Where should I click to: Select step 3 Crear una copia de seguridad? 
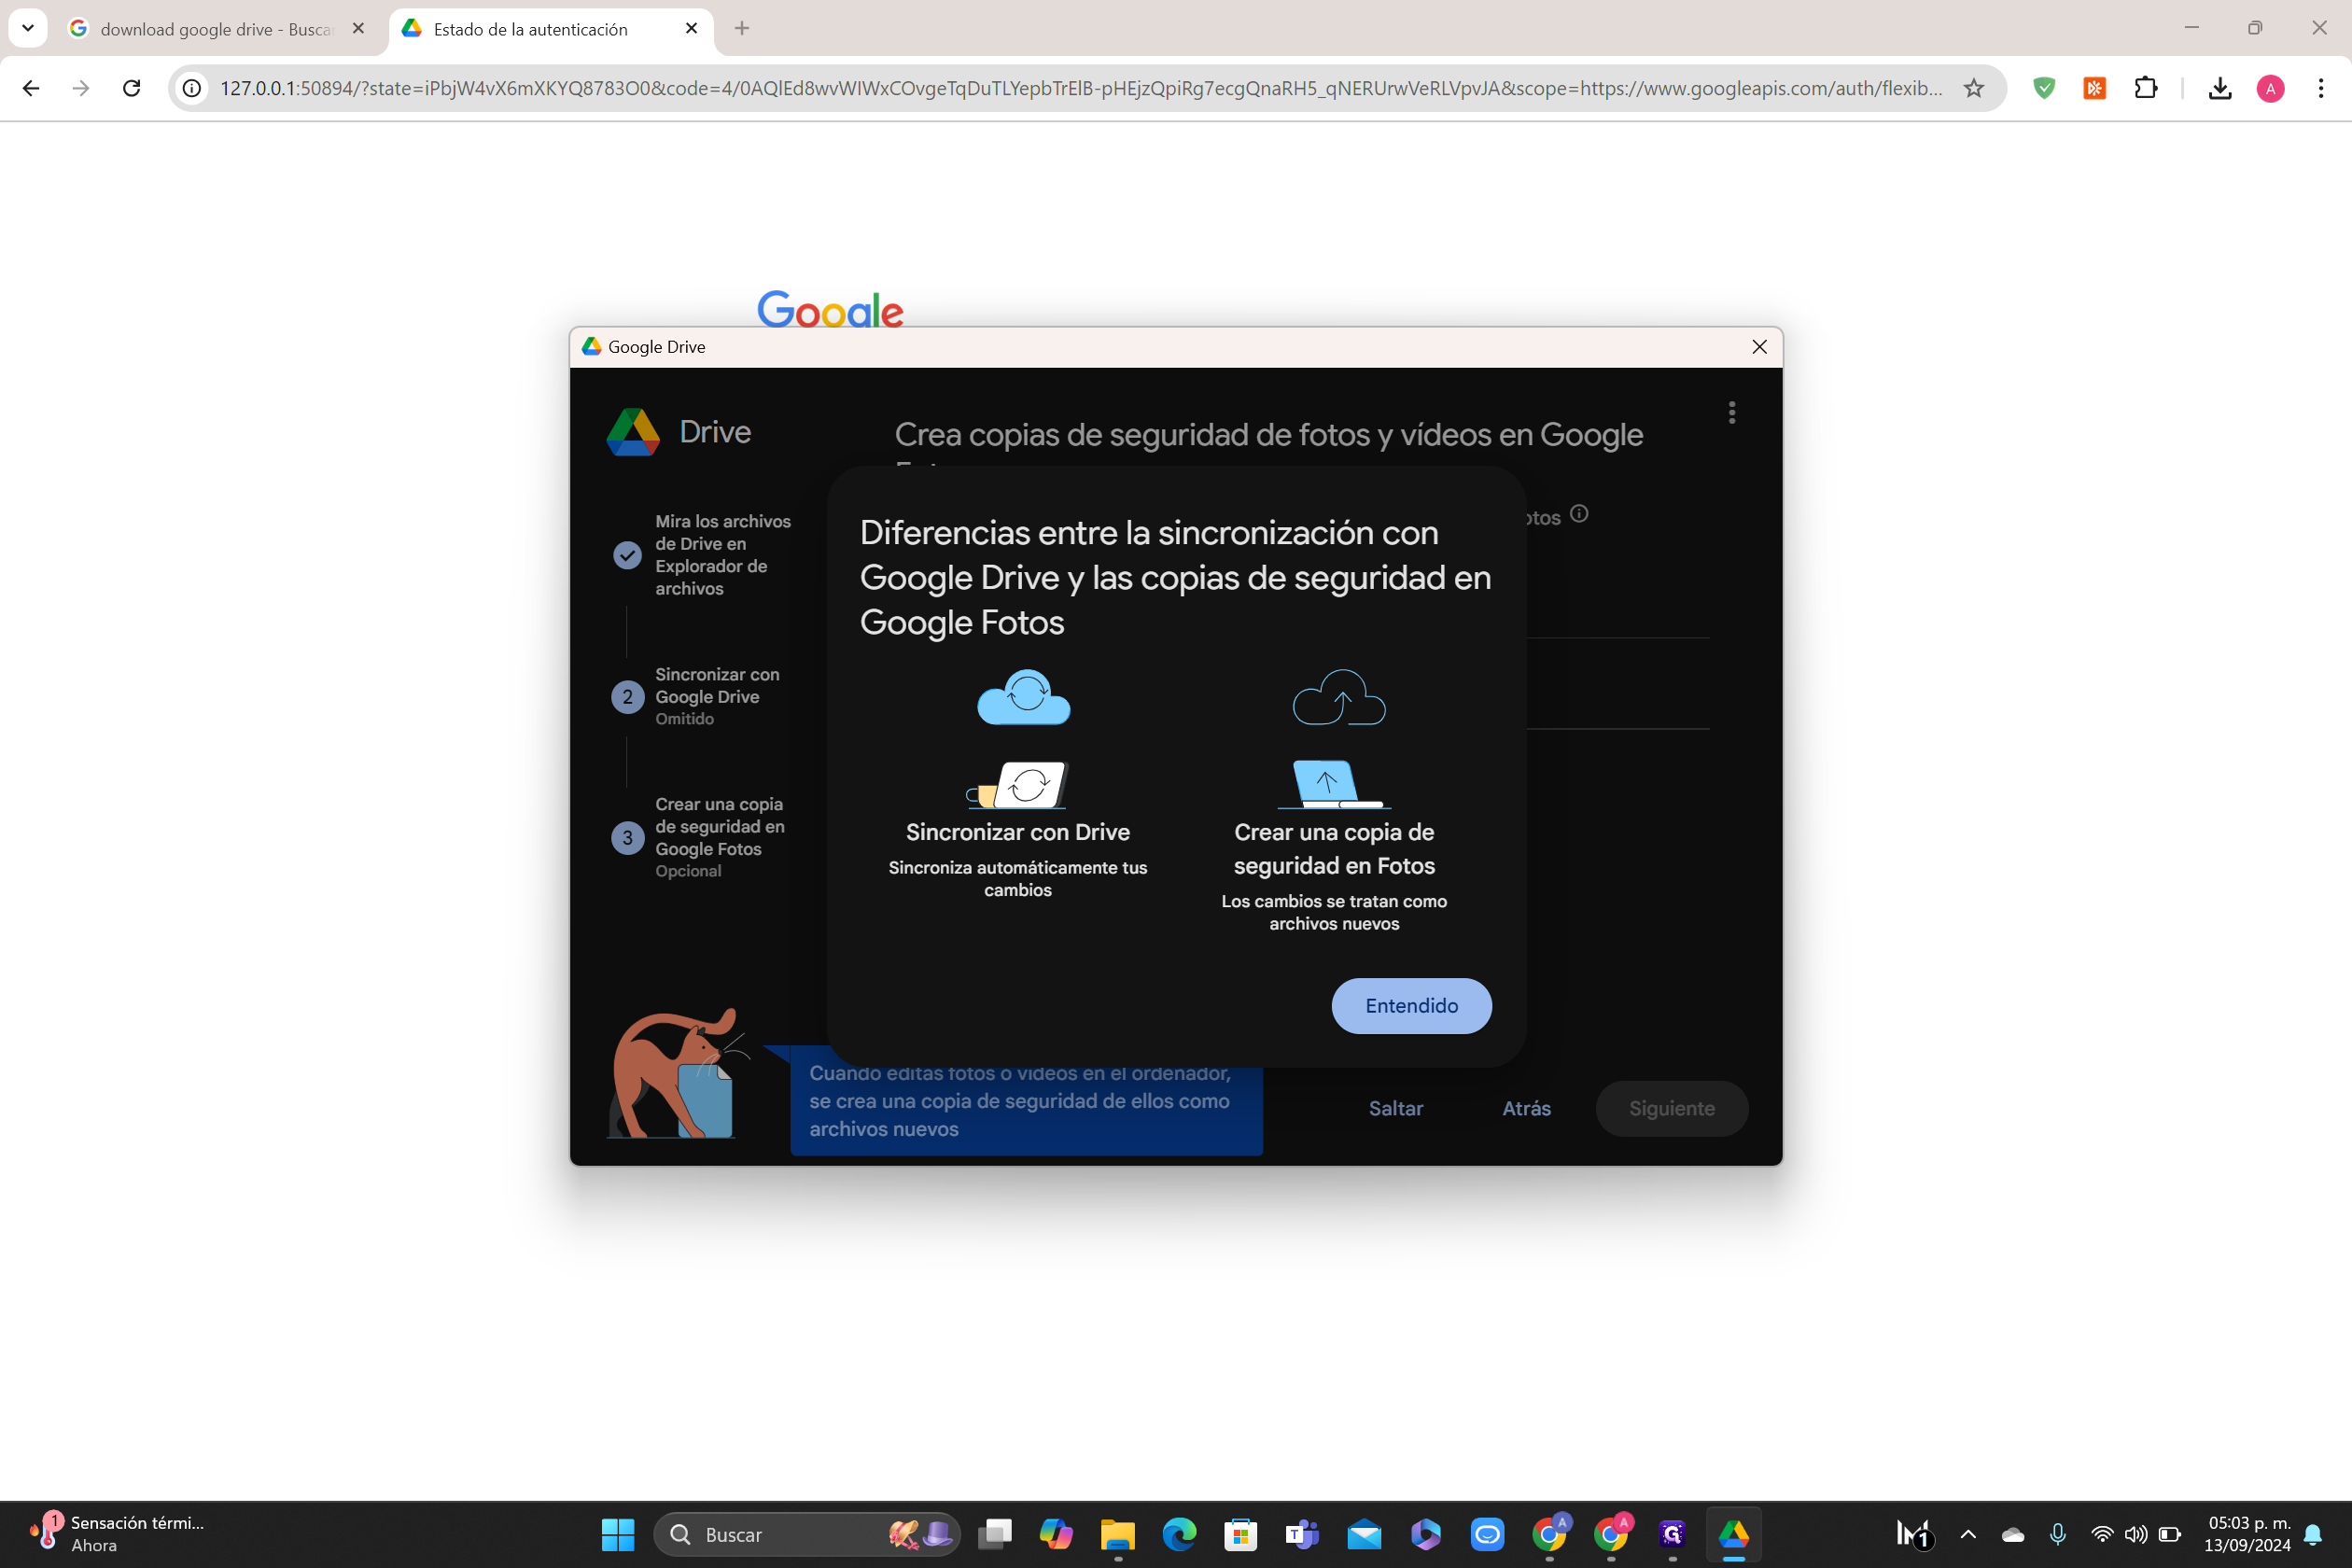[700, 837]
